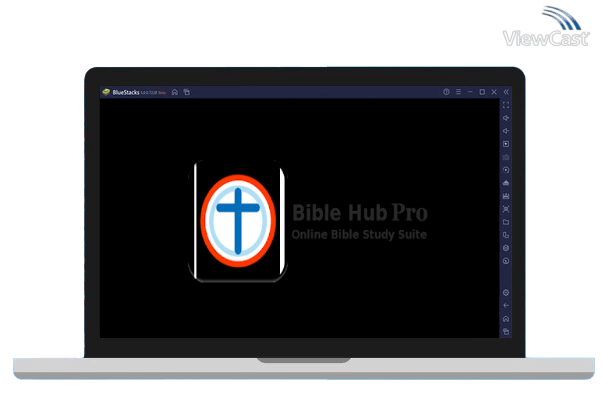The width and height of the screenshot is (602, 414).
Task: Toggle full screen mode in the sidebar
Action: [506, 105]
